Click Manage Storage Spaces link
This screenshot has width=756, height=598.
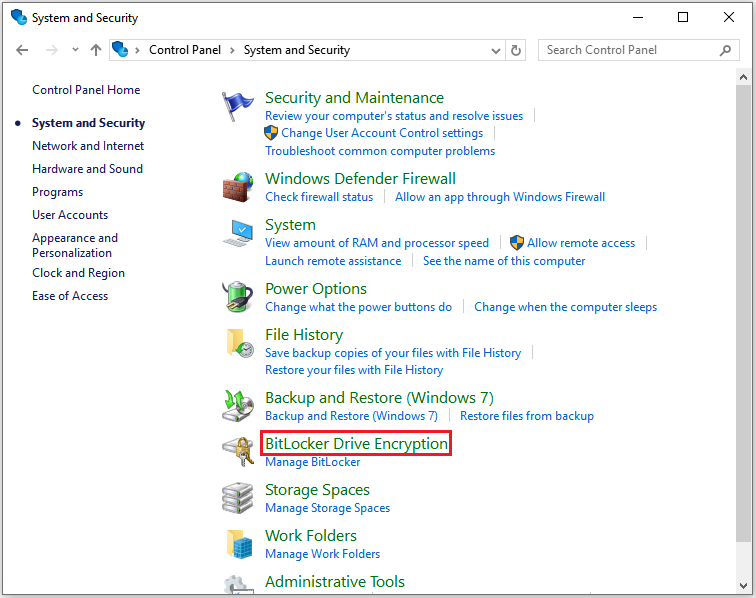pyautogui.click(x=327, y=508)
